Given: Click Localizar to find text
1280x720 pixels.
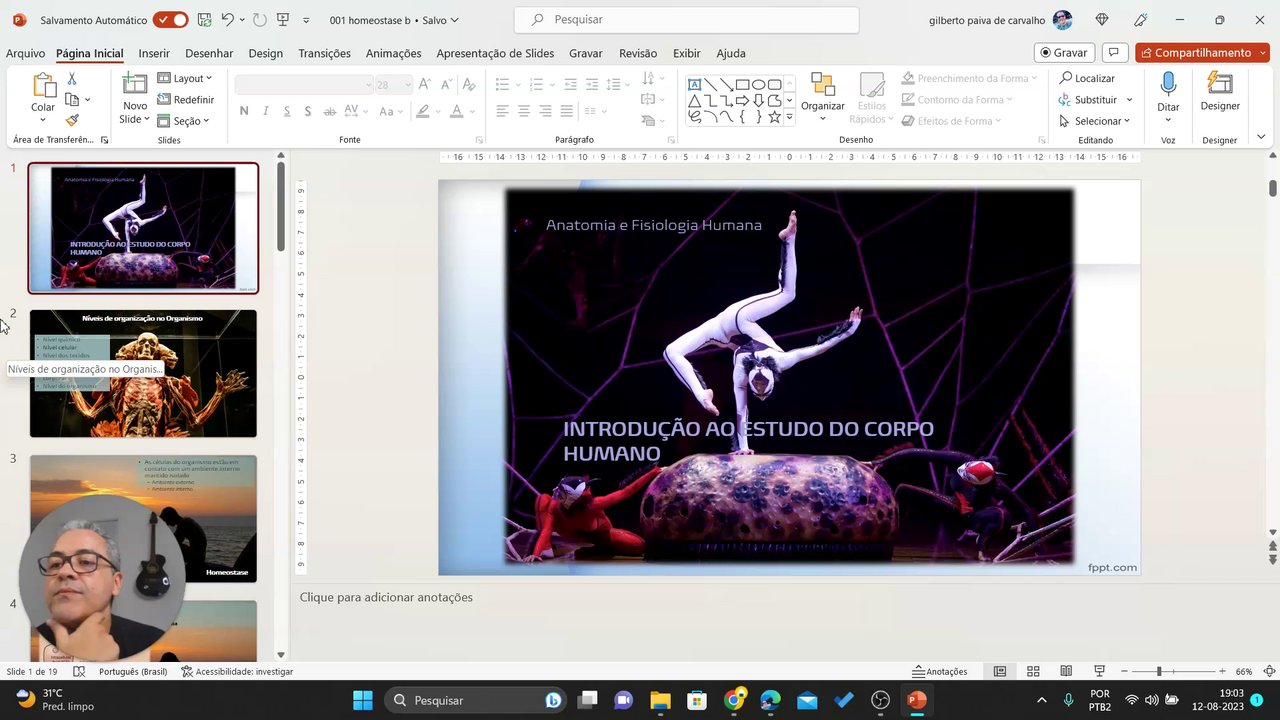Looking at the screenshot, I should pyautogui.click(x=1087, y=78).
